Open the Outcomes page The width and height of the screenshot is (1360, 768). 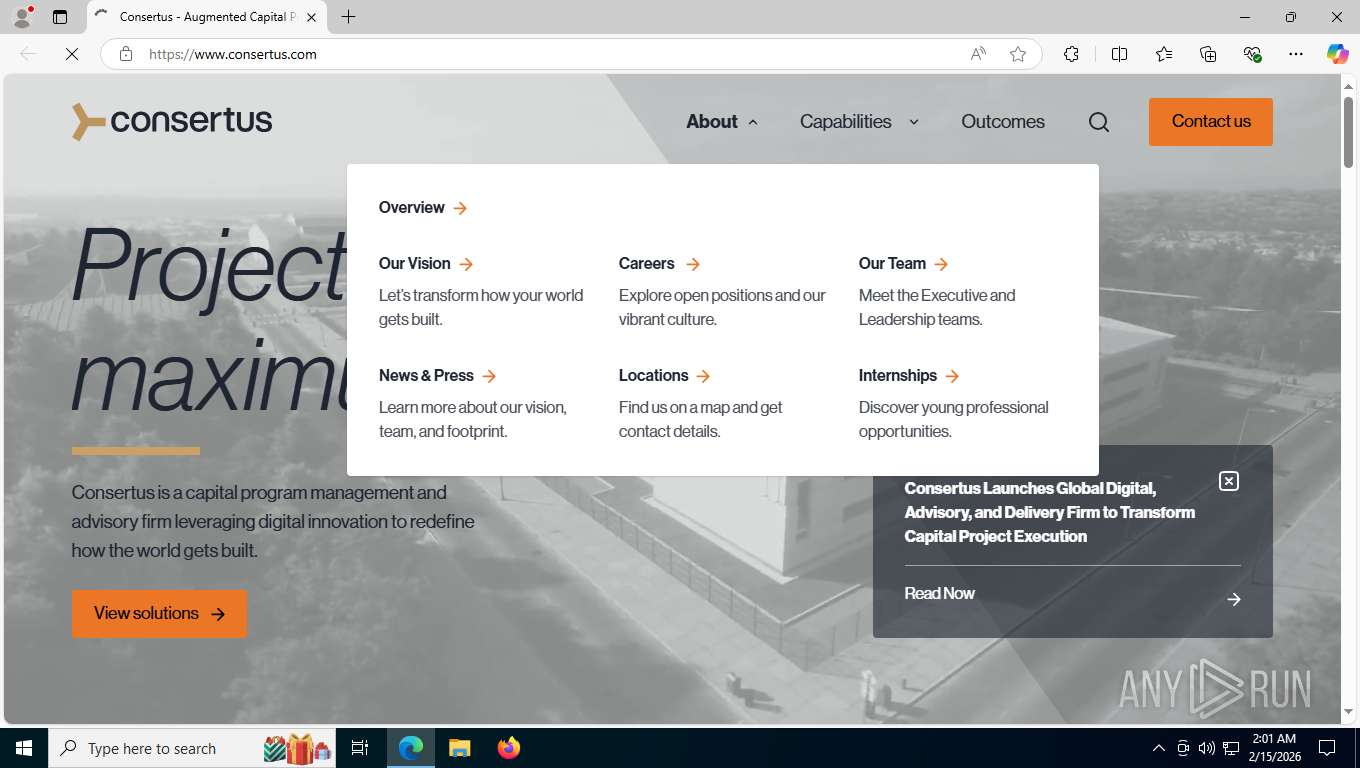tap(1003, 122)
